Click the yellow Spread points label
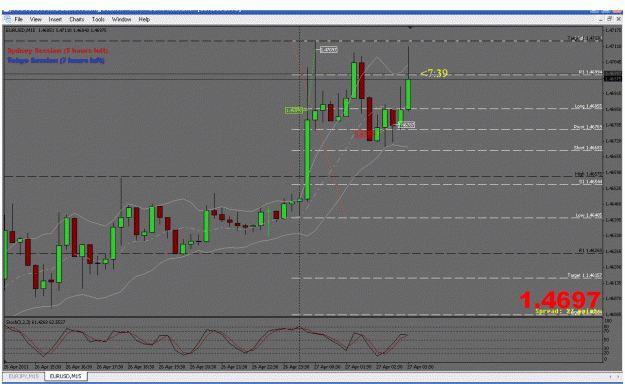Screen dimensions: 625x384 [568, 311]
